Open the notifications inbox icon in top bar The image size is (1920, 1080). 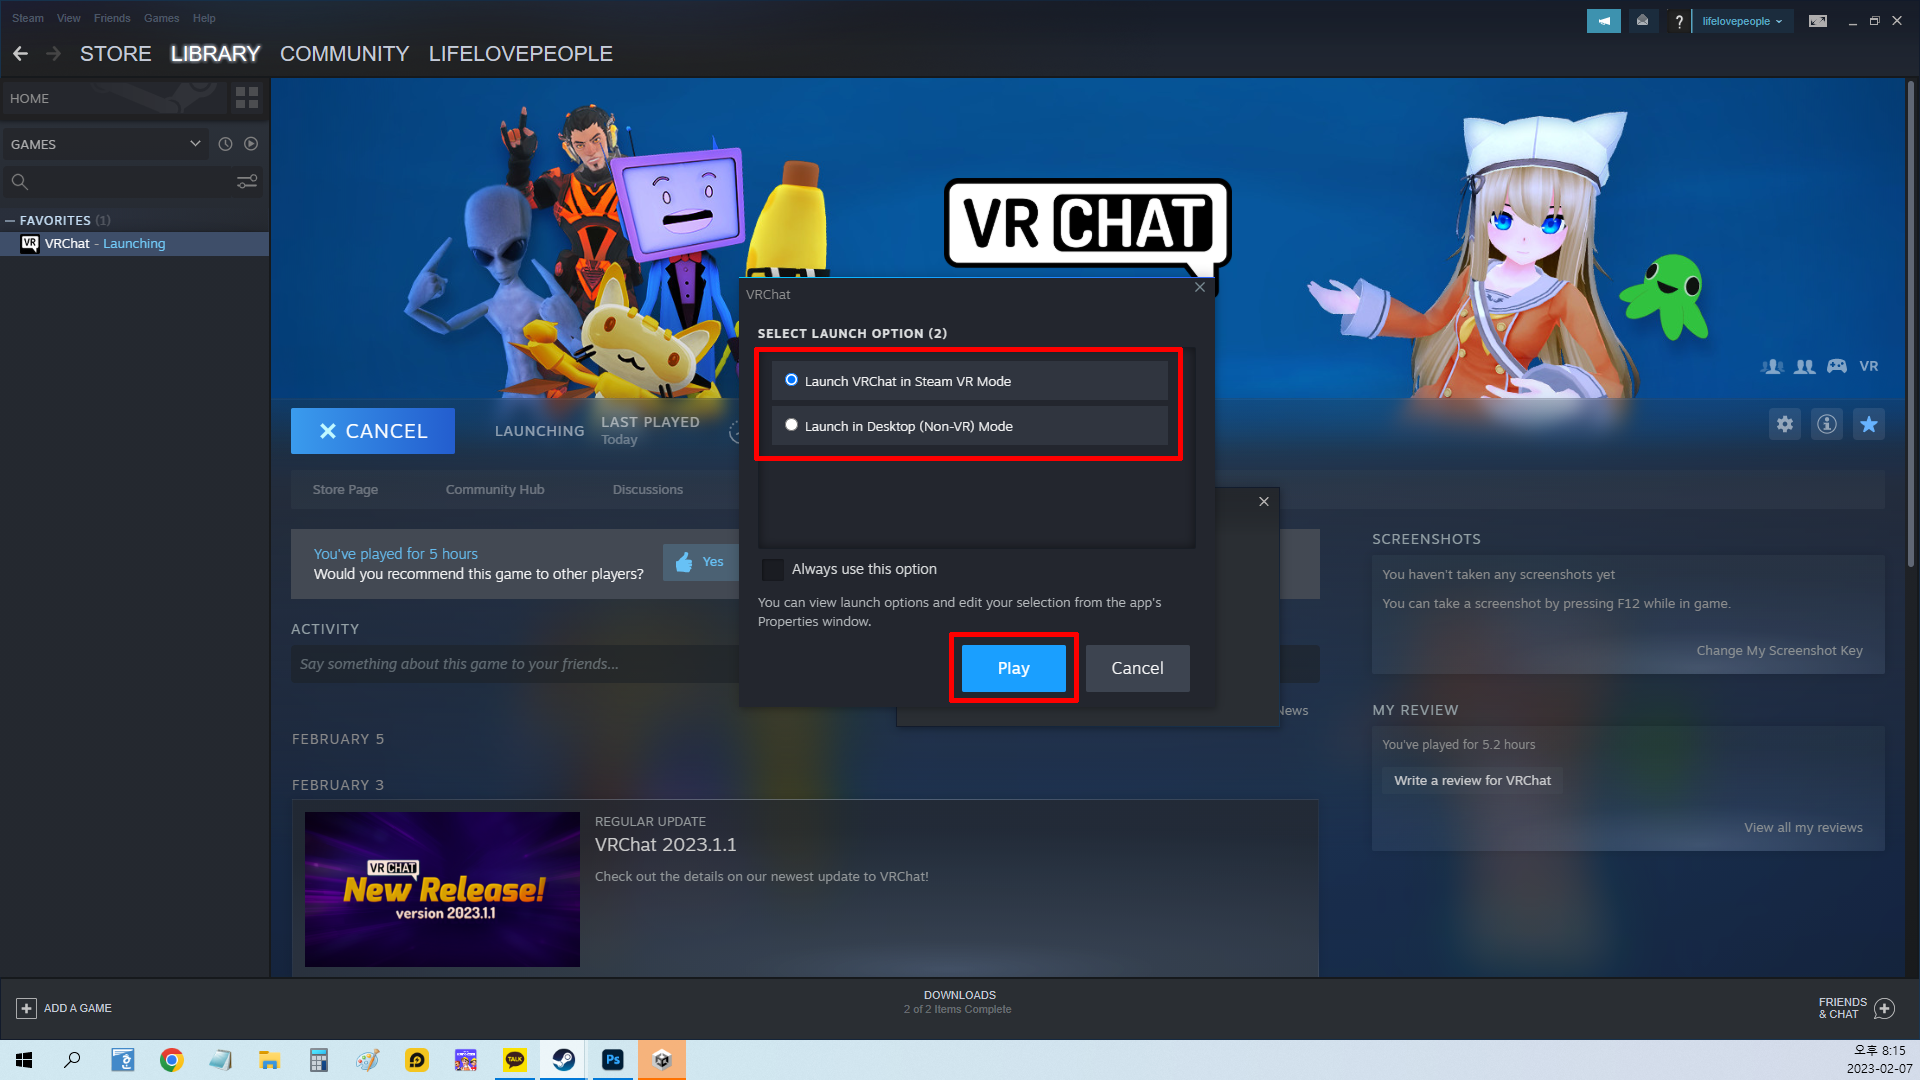click(x=1642, y=21)
